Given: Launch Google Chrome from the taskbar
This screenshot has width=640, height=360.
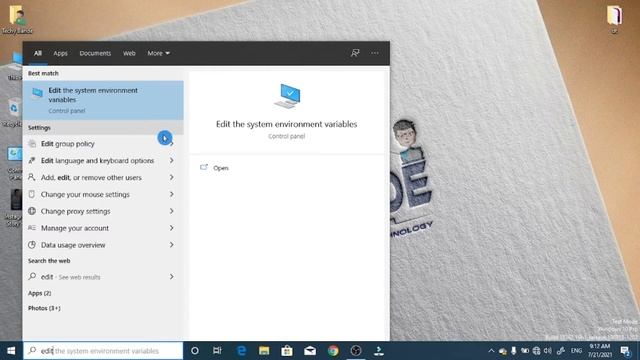Looking at the screenshot, I should click(333, 351).
